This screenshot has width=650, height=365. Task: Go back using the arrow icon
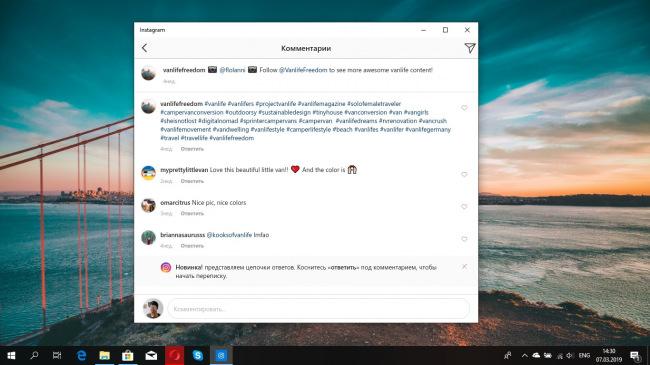tap(144, 48)
